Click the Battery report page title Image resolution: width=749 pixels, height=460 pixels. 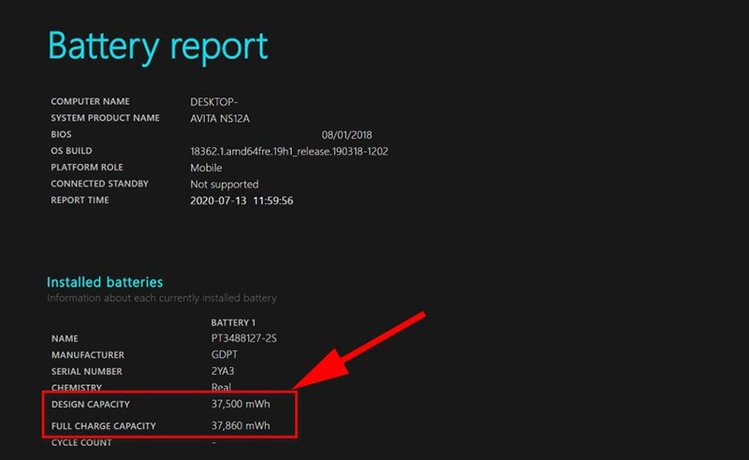tap(158, 47)
